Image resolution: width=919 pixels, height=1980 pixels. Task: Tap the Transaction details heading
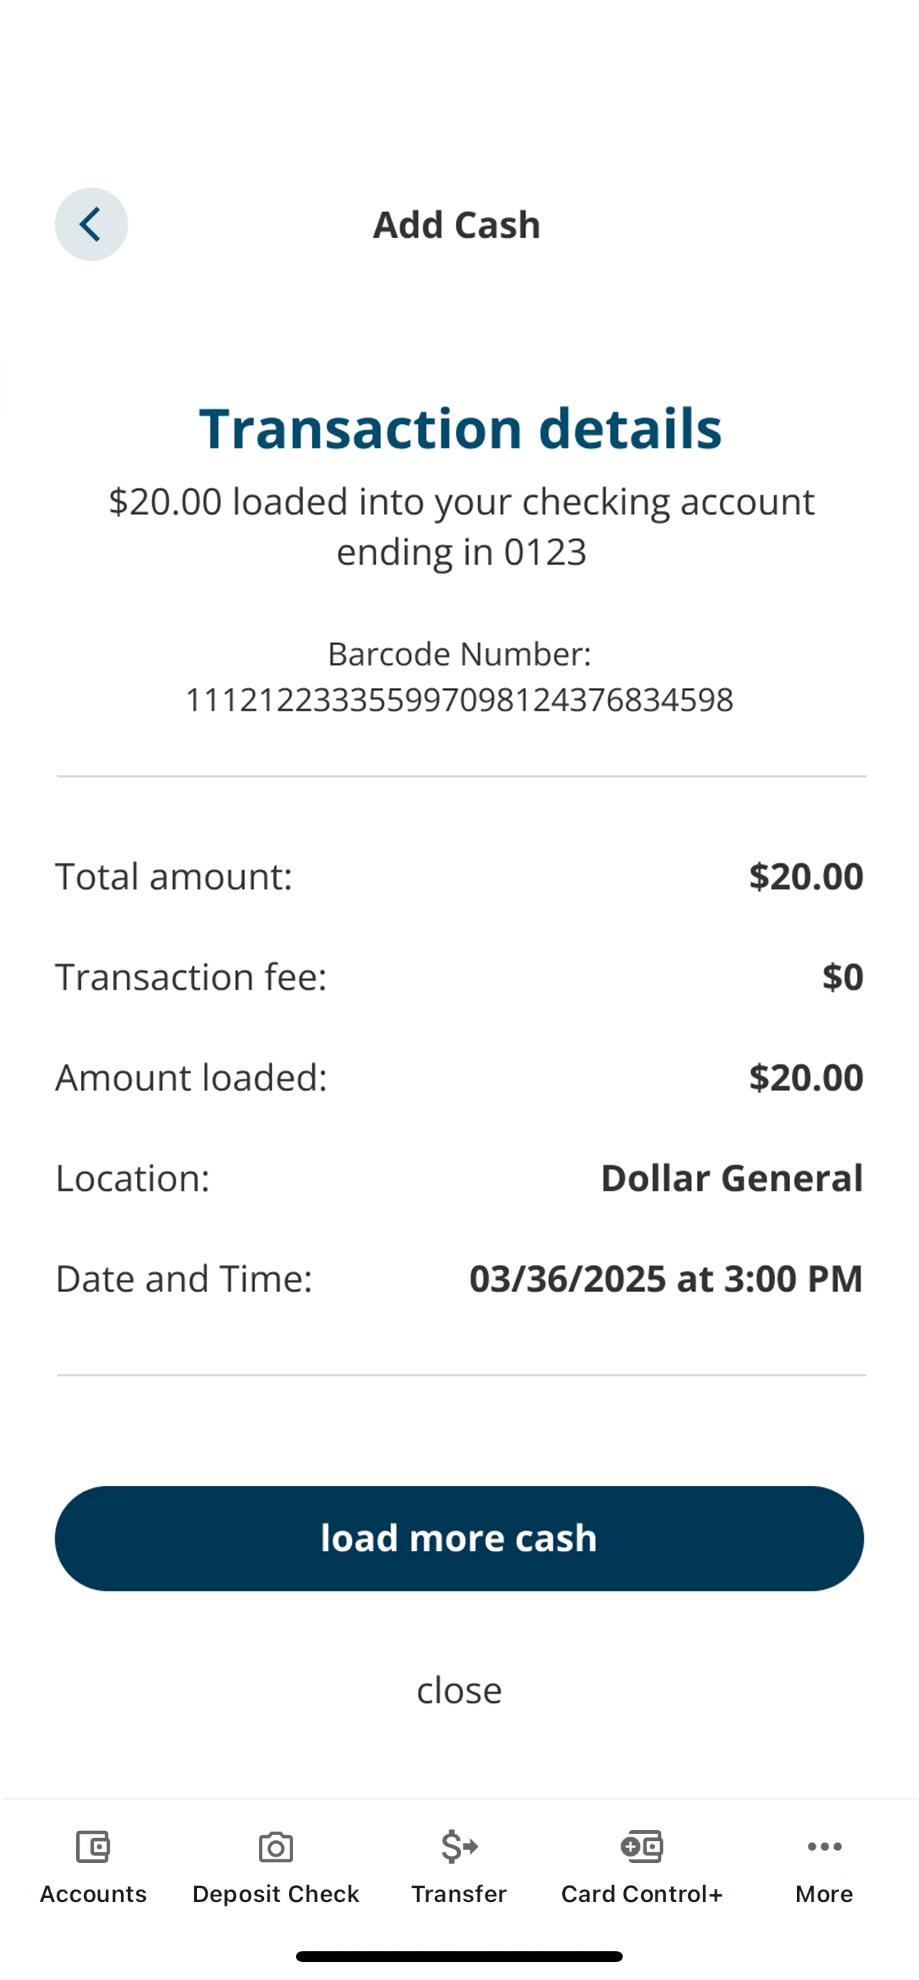460,429
